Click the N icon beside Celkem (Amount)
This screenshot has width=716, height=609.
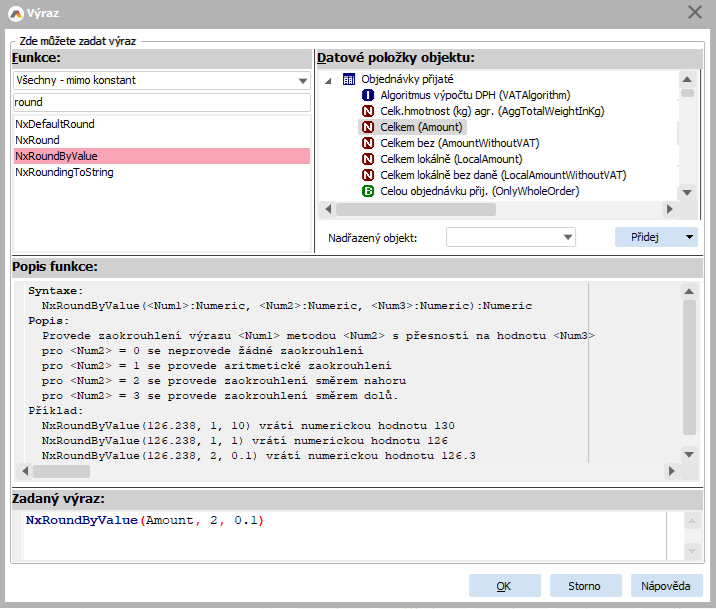pos(368,127)
